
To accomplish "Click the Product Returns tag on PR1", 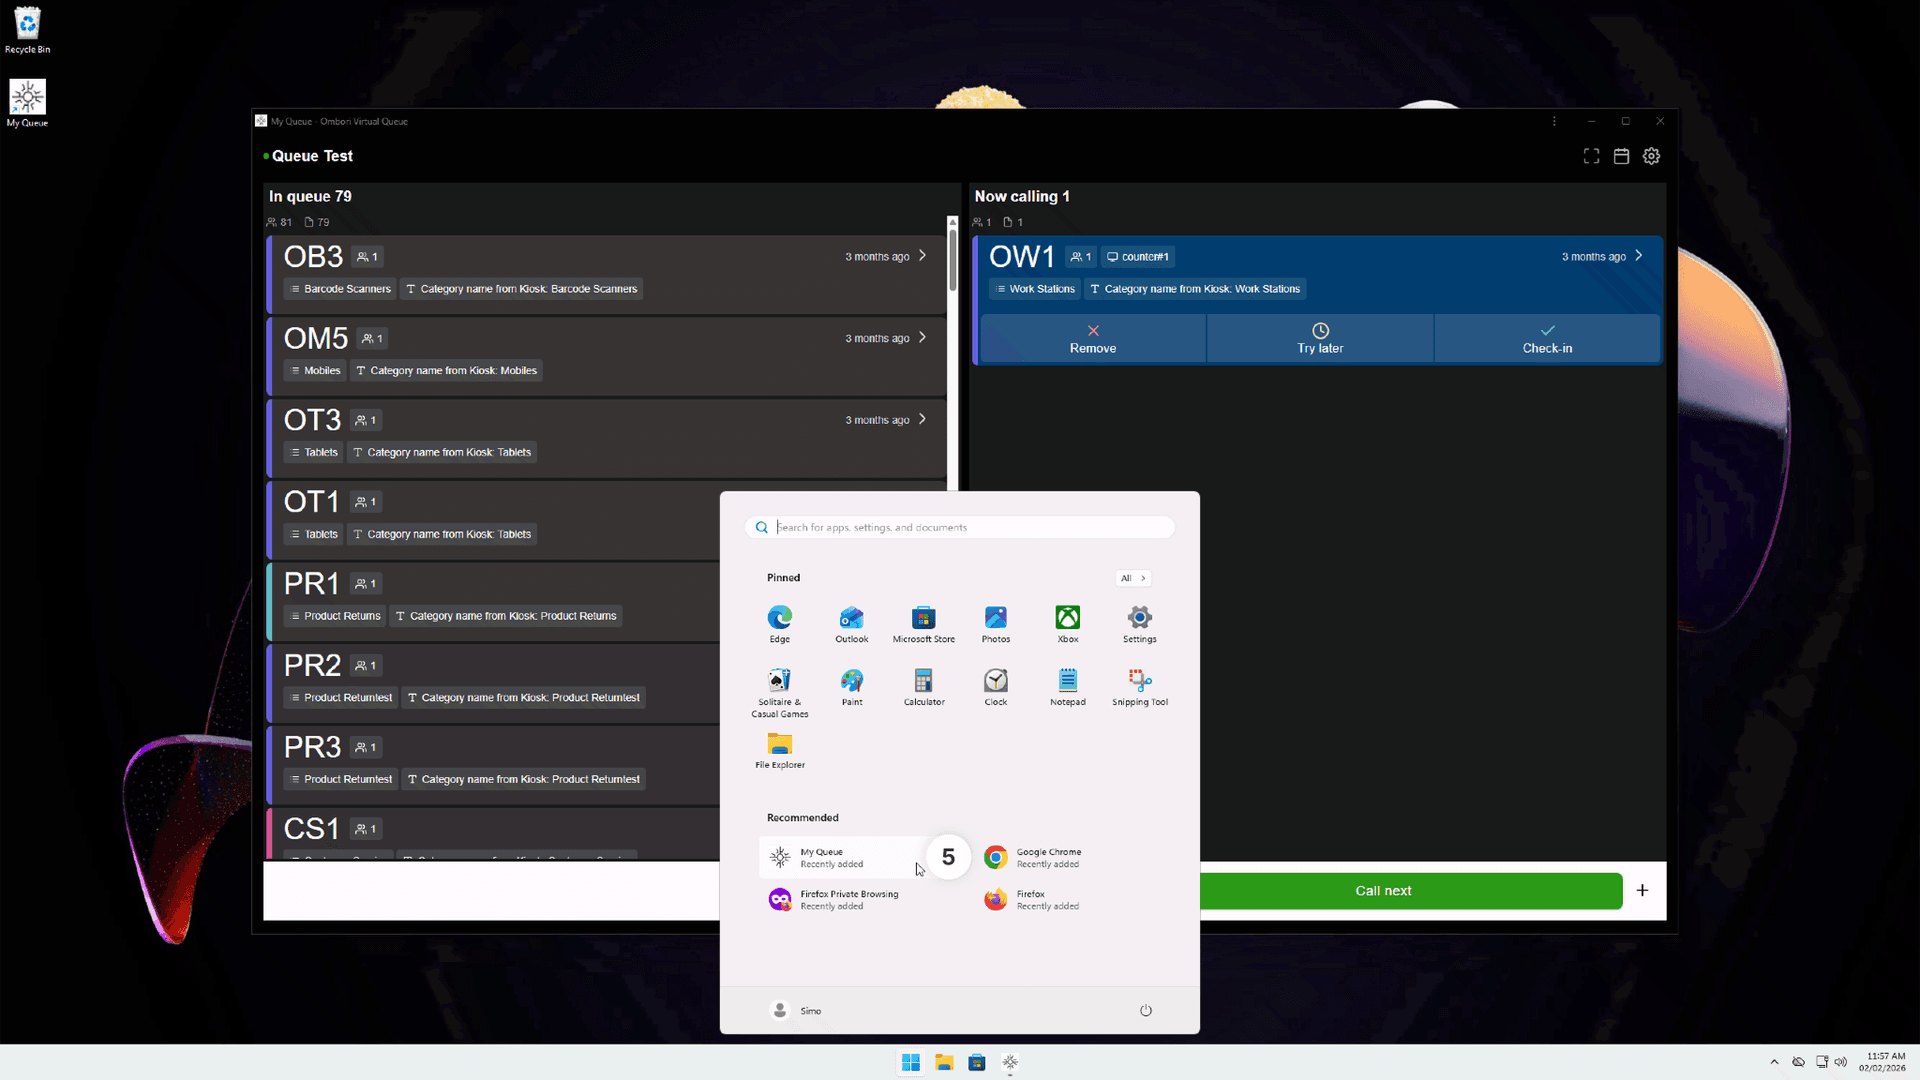I will [x=335, y=616].
